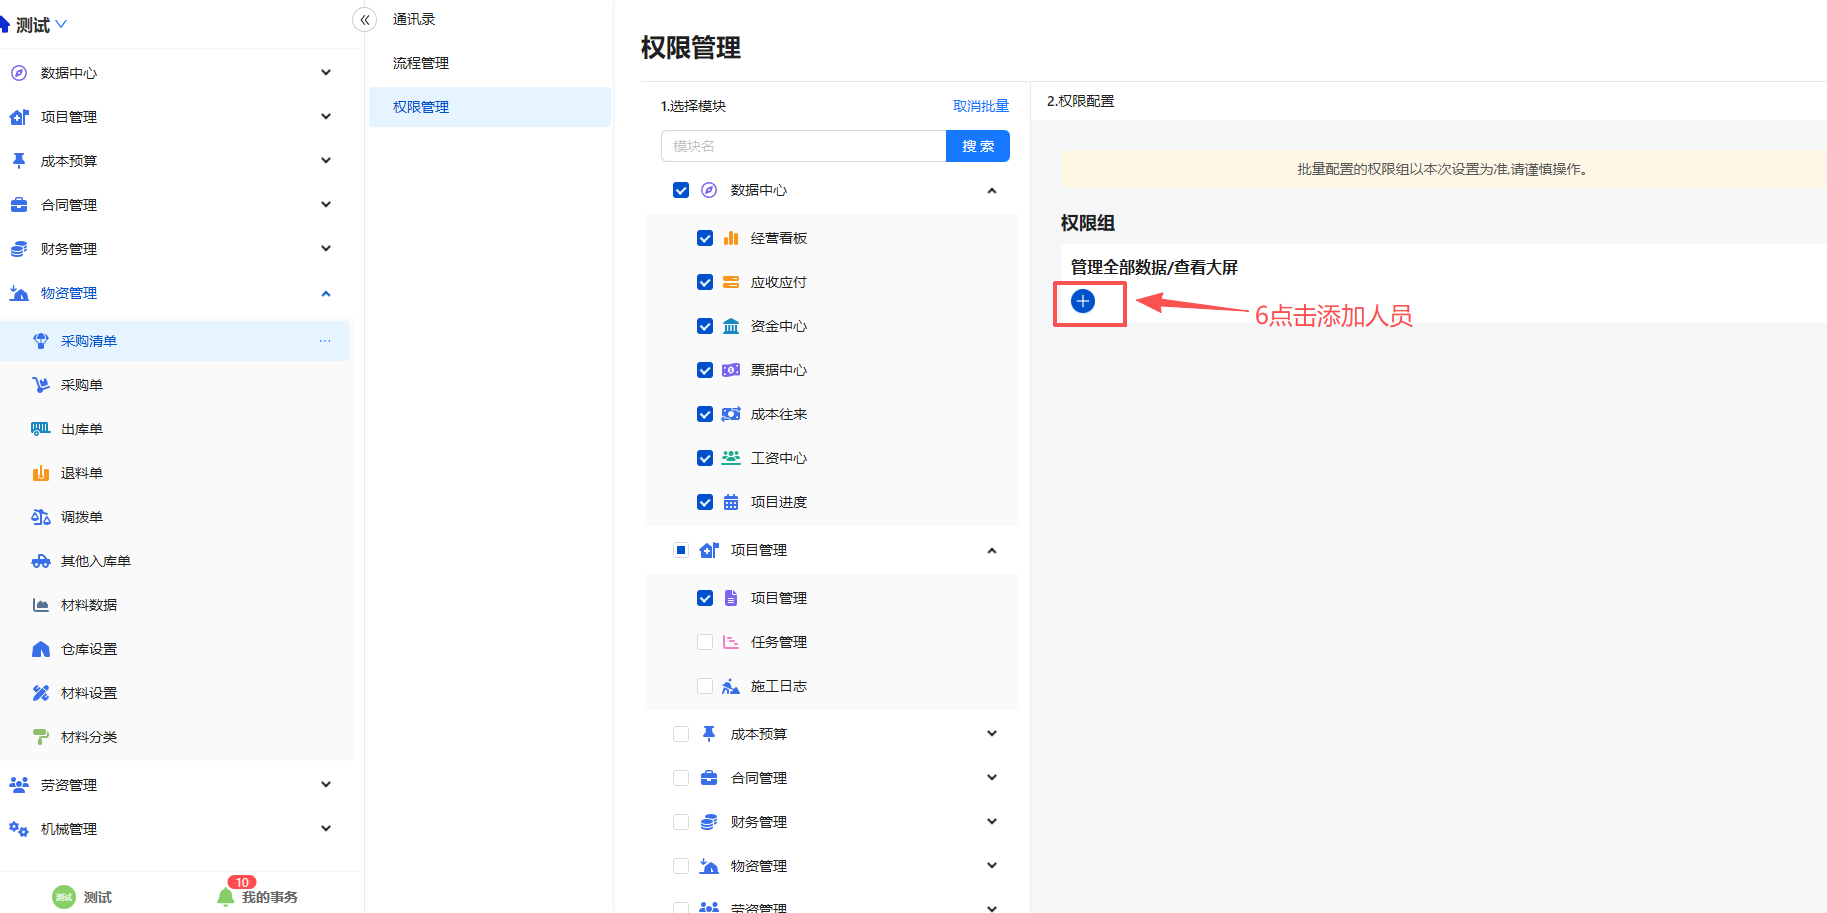The image size is (1827, 913).
Task: Open 采购清单 more options ellipsis
Action: [325, 341]
